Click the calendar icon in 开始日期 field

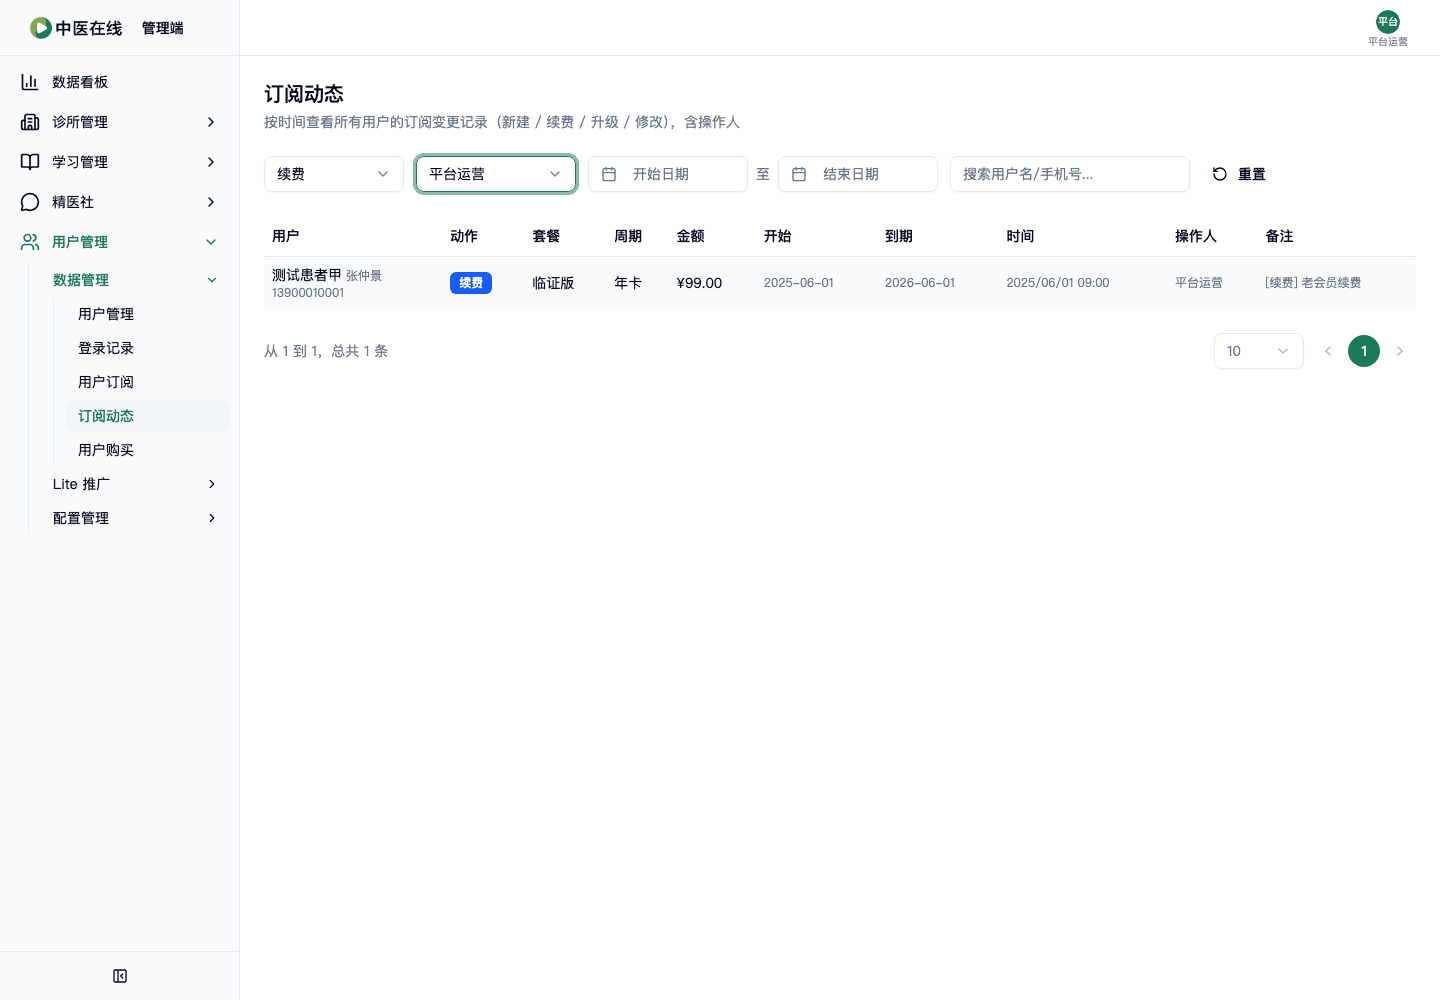(609, 174)
